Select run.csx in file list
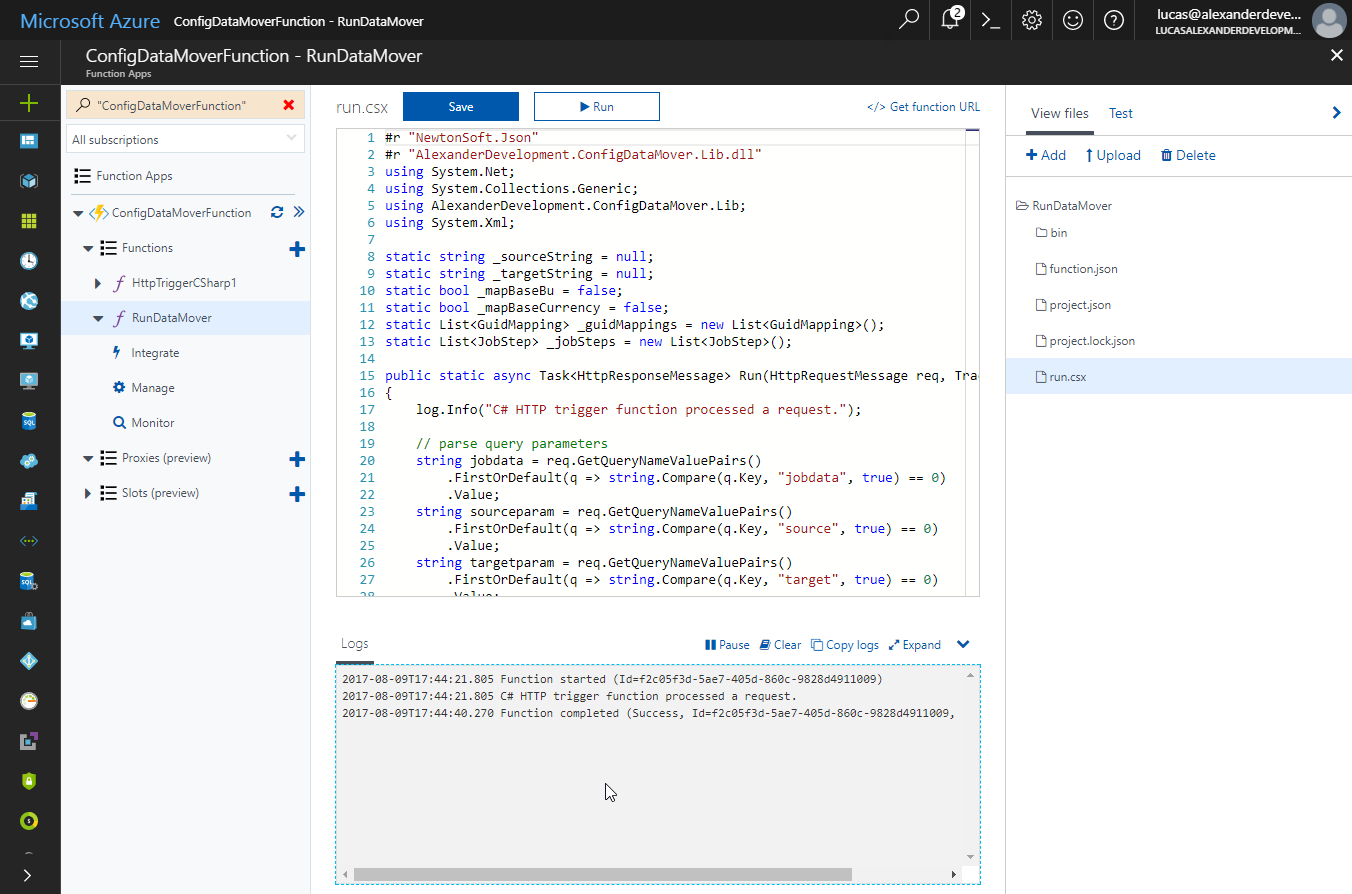The width and height of the screenshot is (1352, 894). click(1178, 376)
